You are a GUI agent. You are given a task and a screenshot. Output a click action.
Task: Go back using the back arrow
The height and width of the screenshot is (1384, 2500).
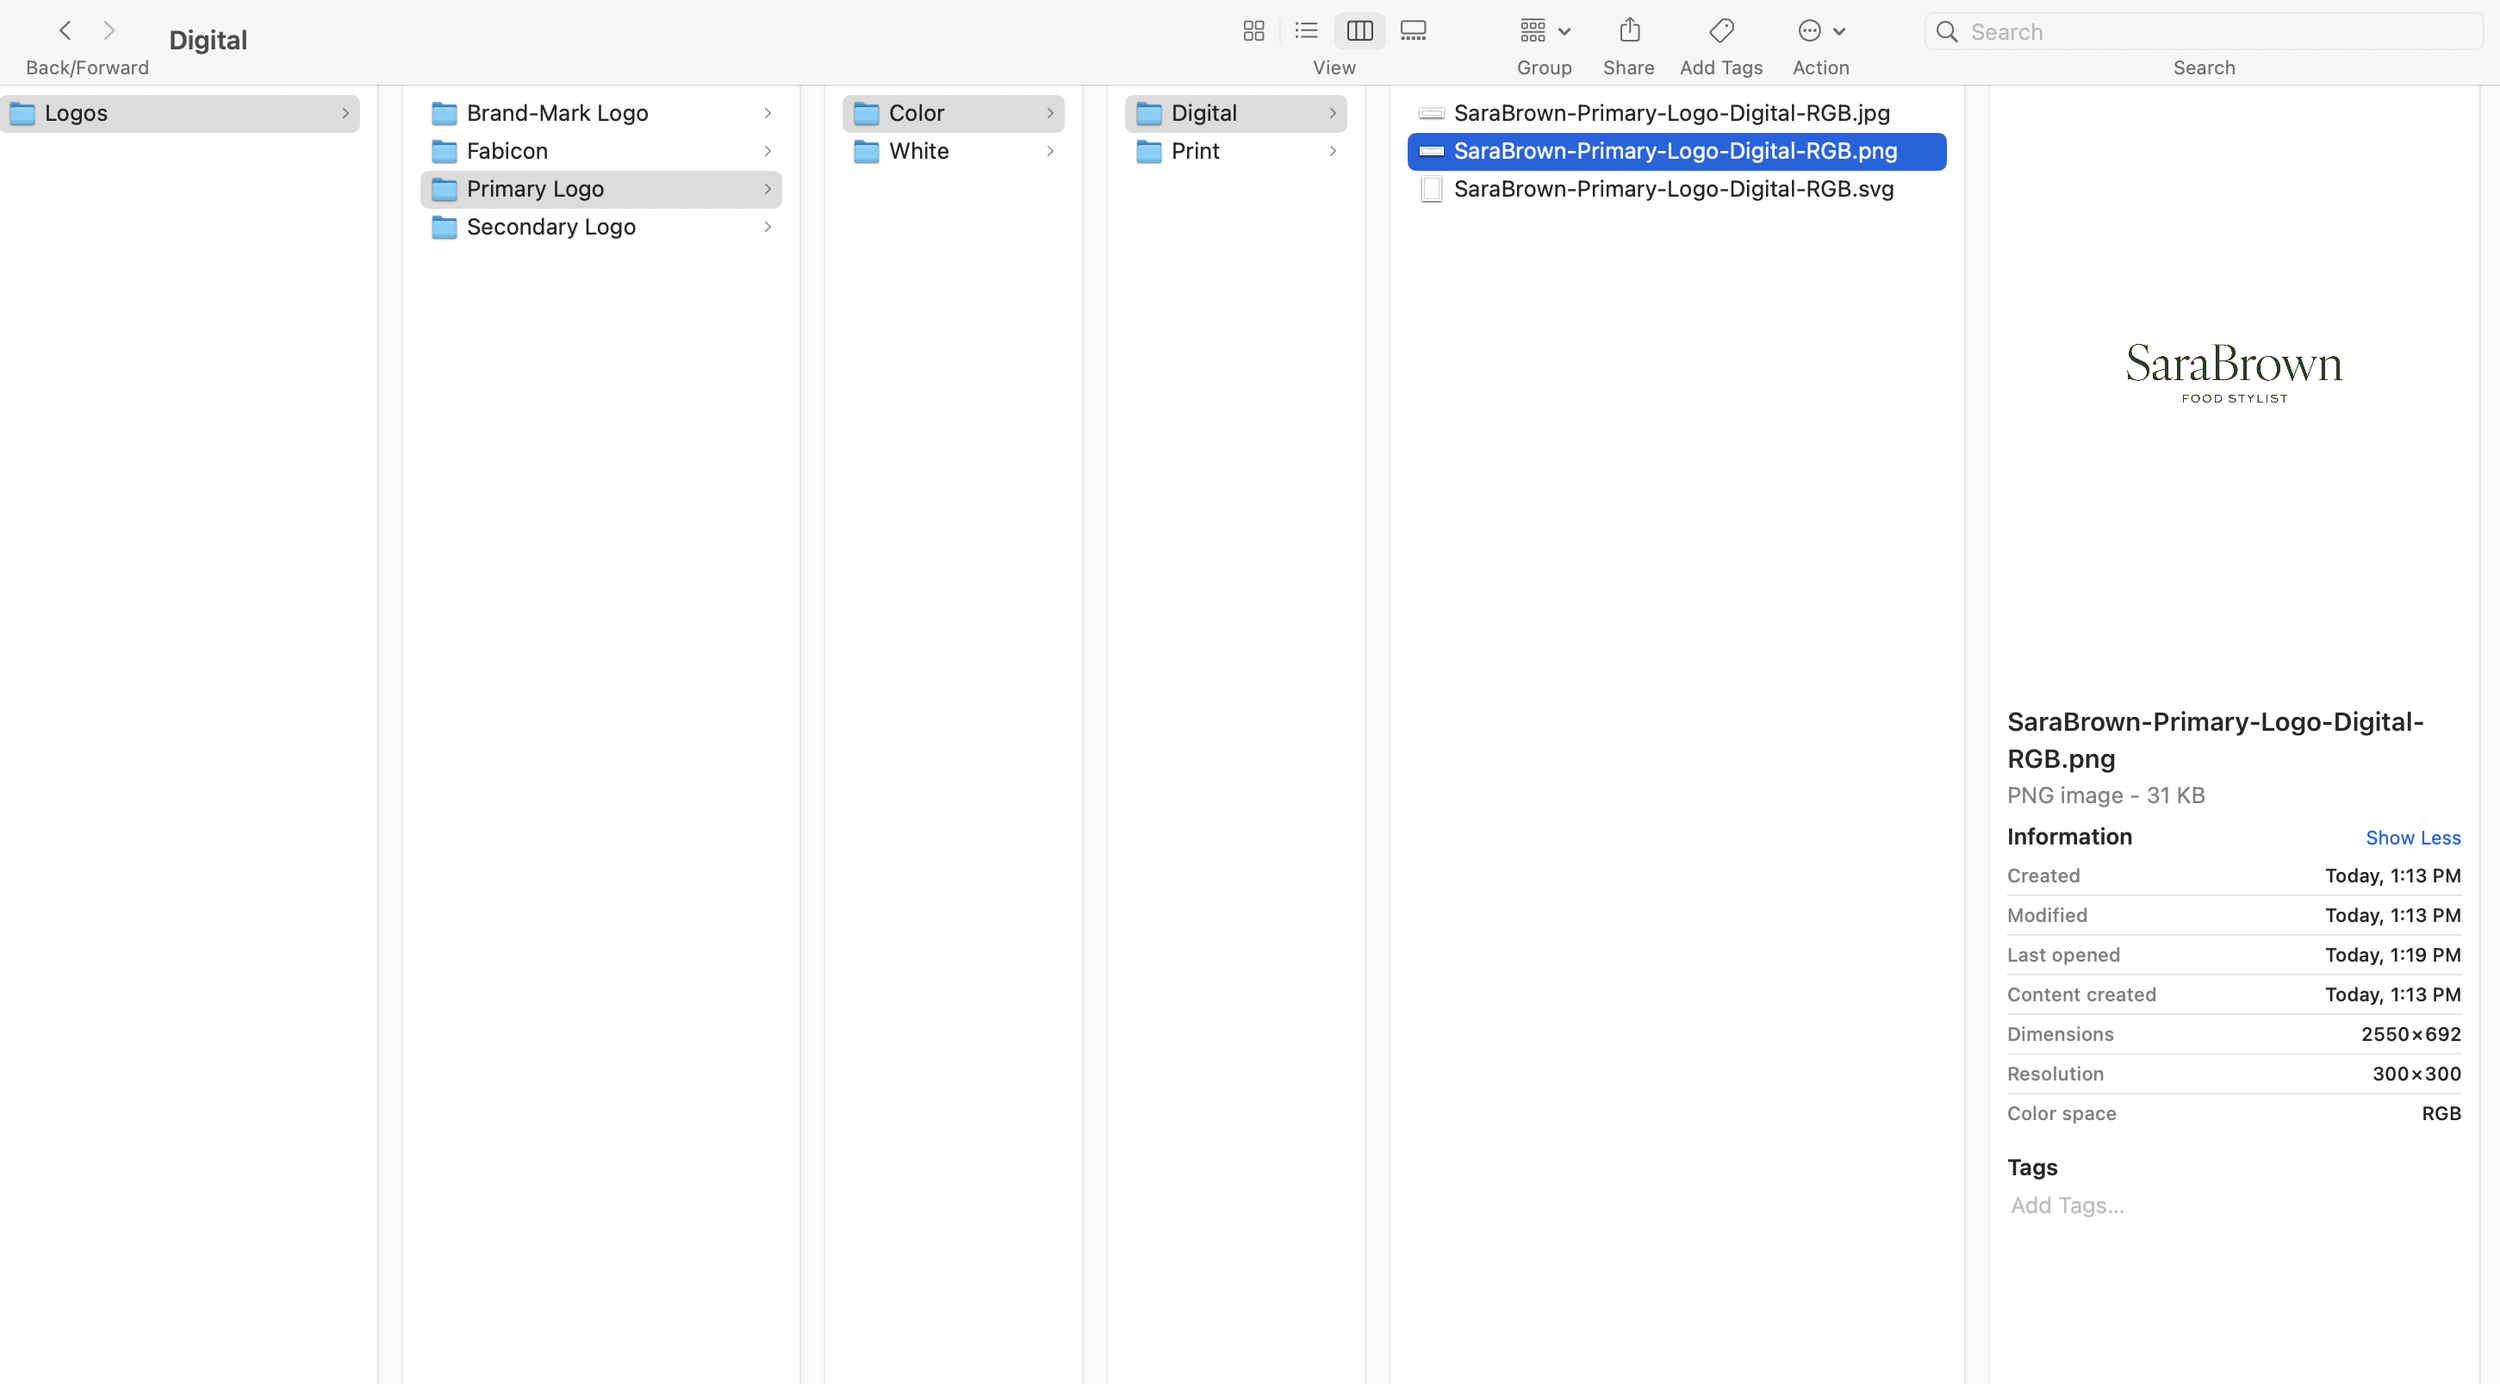point(65,31)
